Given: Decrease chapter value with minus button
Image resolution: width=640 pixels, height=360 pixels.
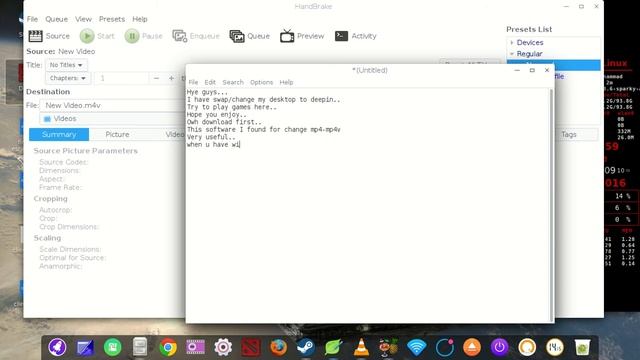Looking at the screenshot, I should 156,78.
